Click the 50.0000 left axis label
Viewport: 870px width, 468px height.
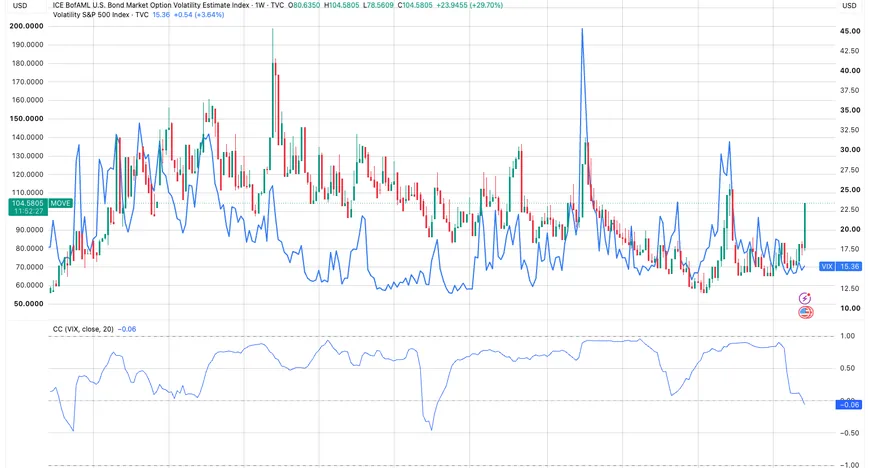[x=28, y=304]
